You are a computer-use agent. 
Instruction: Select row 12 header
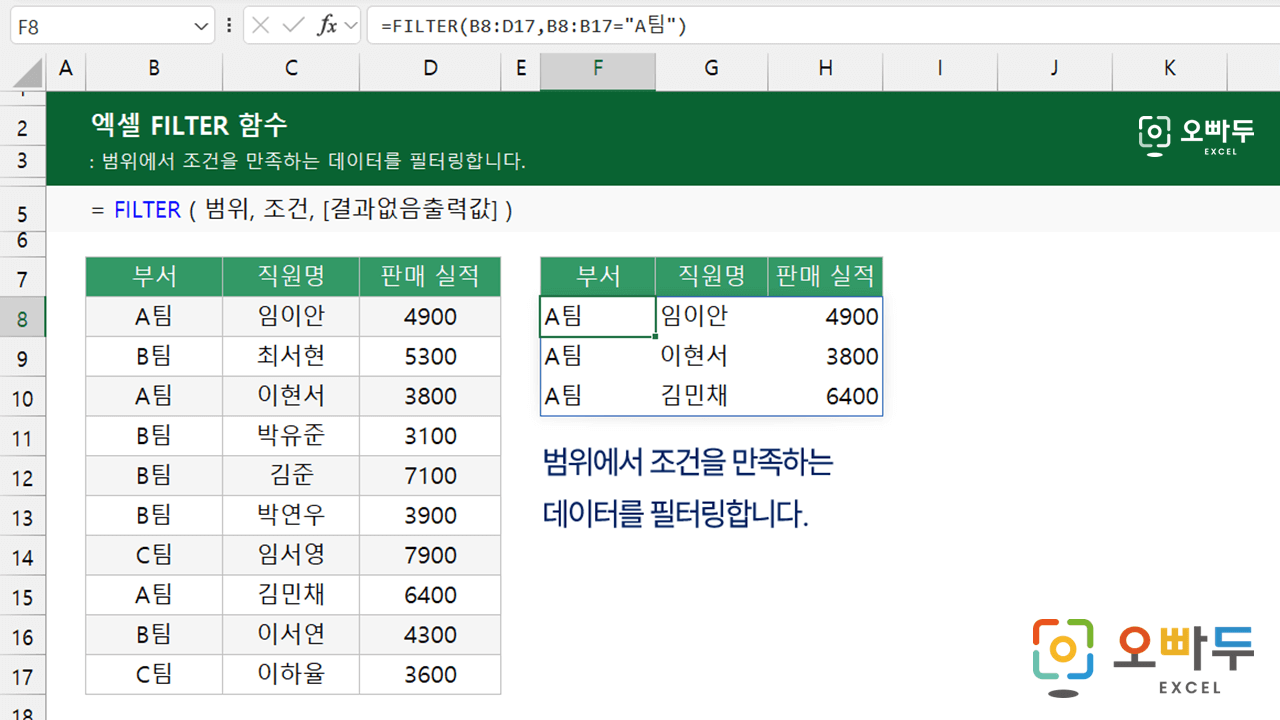pos(23,477)
